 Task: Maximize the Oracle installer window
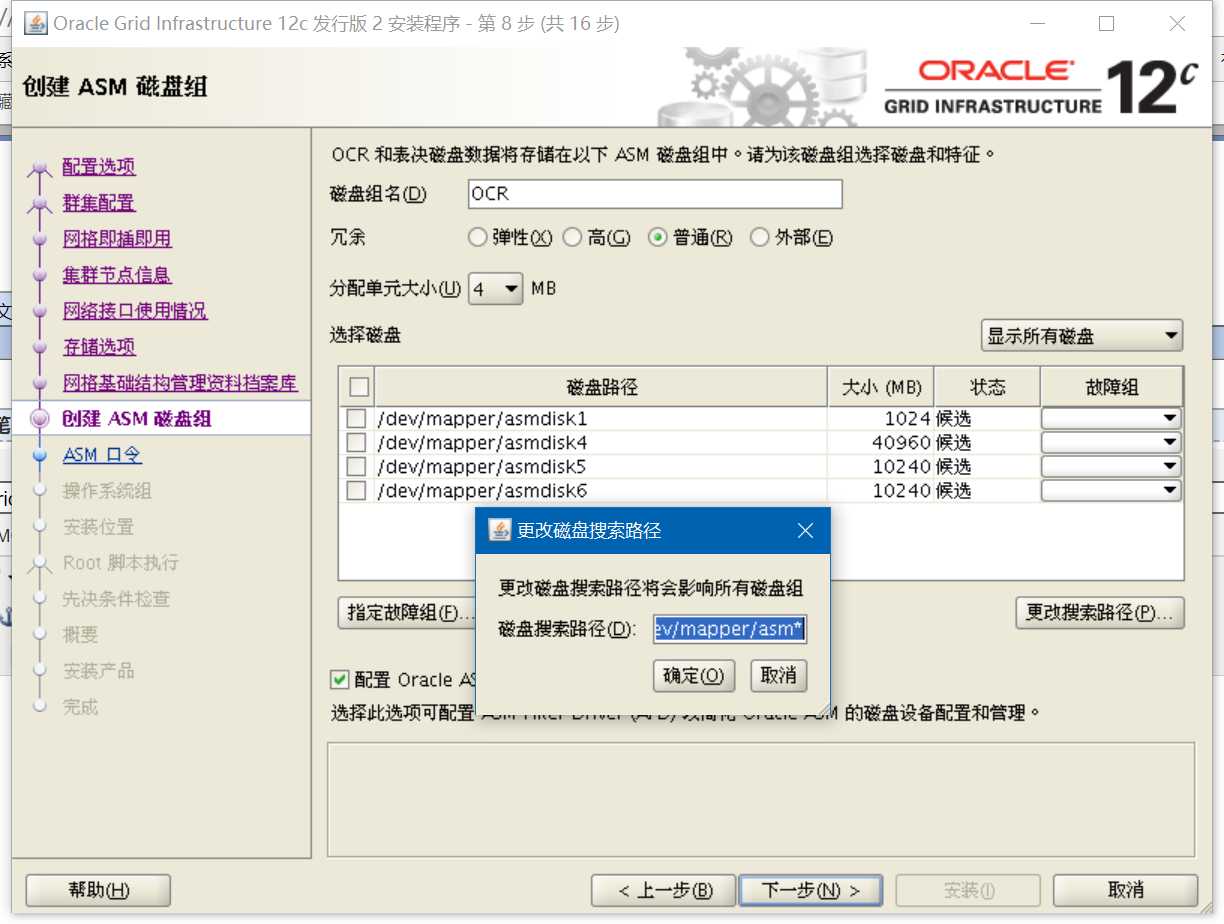pos(1106,24)
